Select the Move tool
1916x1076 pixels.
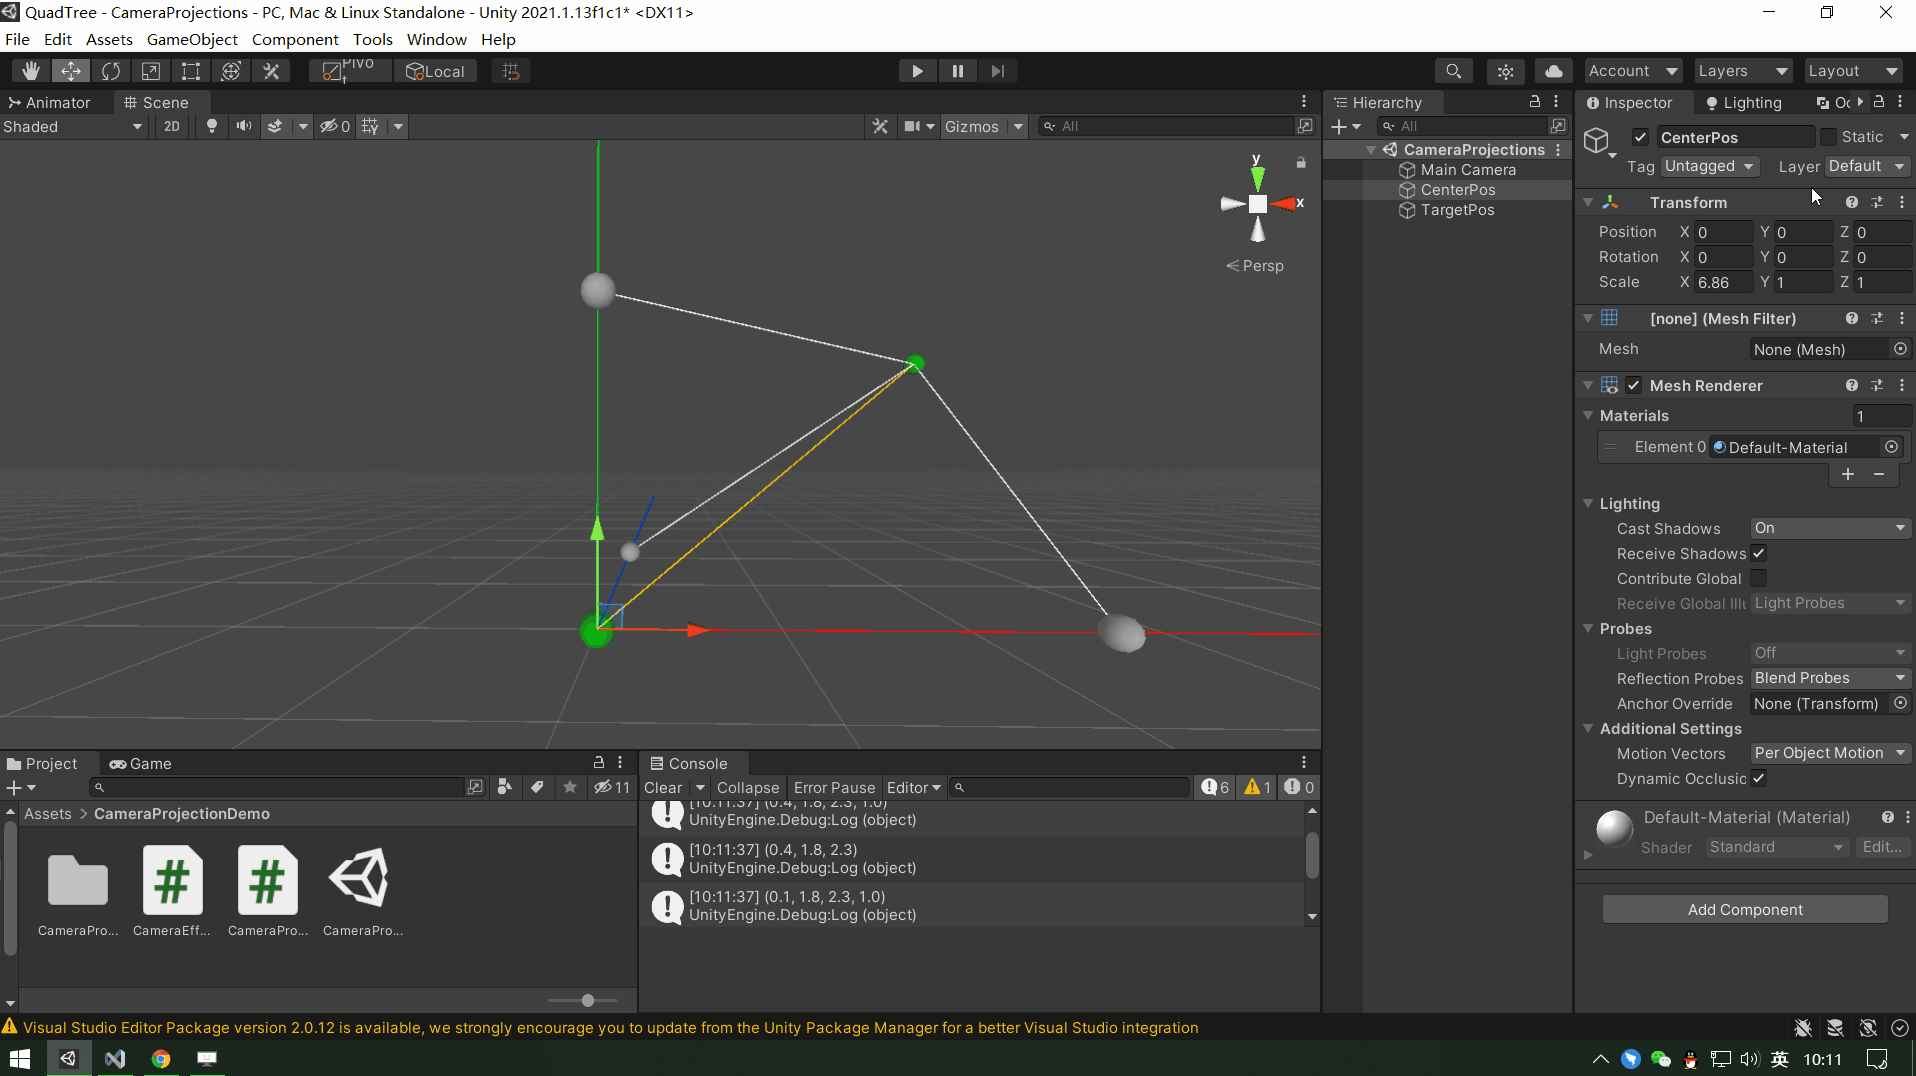(71, 71)
